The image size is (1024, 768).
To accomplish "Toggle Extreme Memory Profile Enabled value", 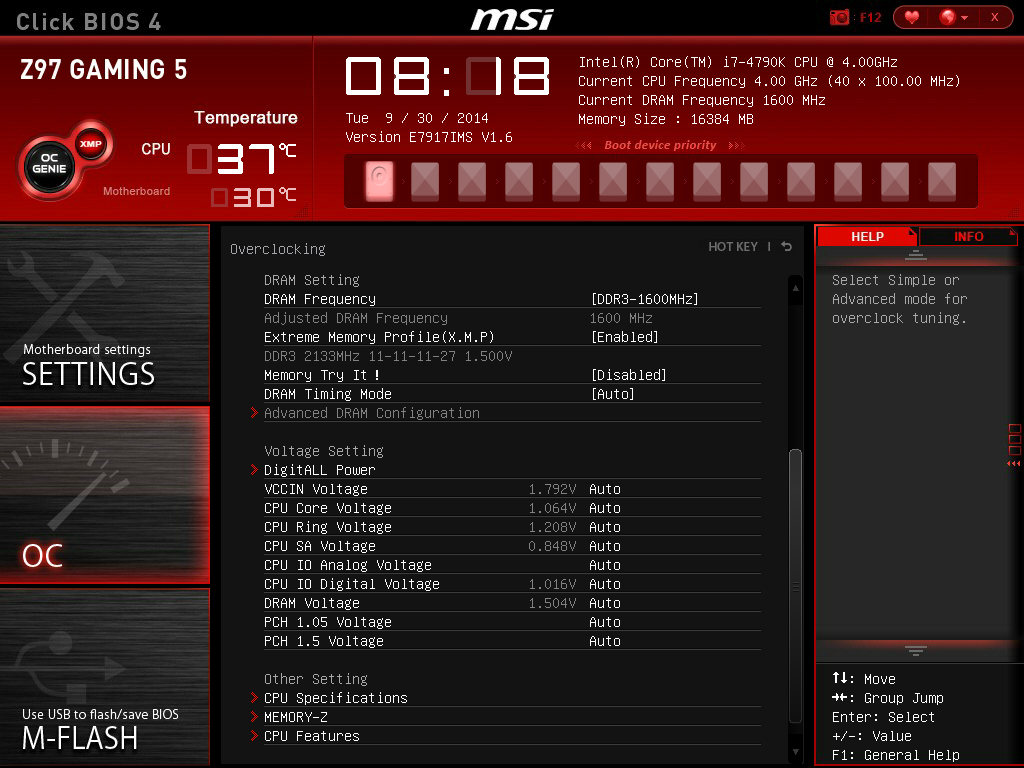I will coord(624,337).
